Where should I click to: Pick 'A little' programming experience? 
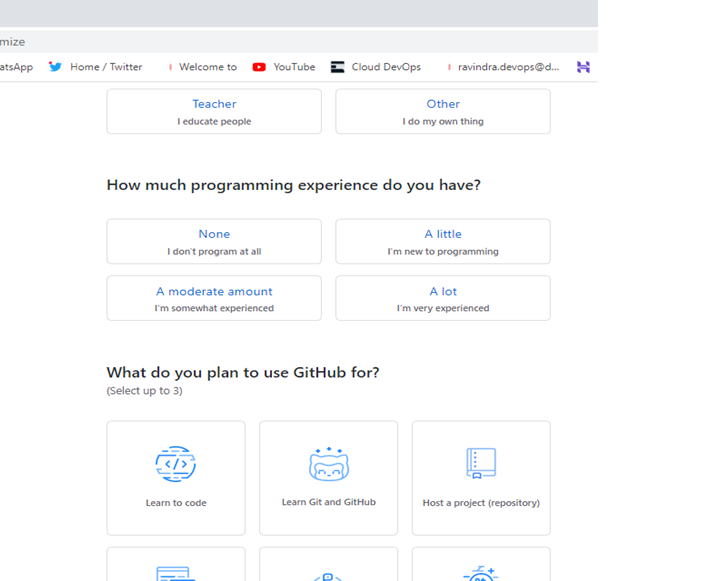[443, 242]
